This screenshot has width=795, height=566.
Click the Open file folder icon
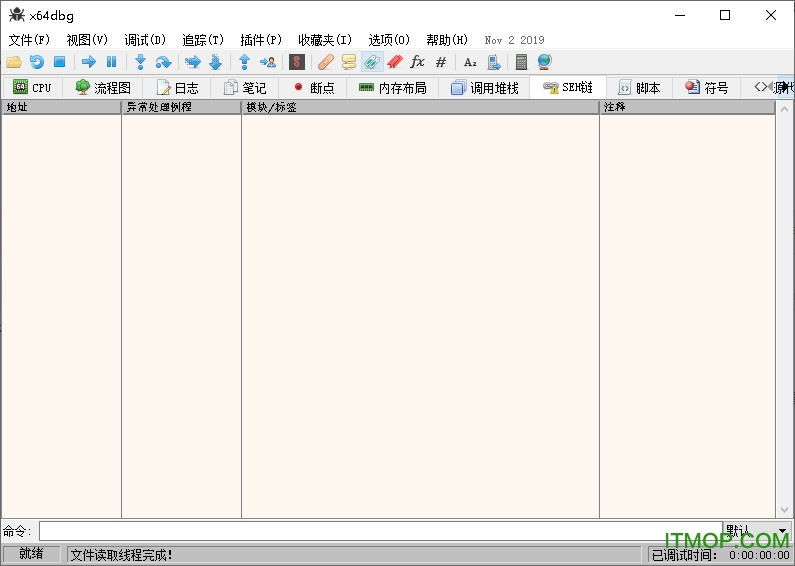[14, 62]
